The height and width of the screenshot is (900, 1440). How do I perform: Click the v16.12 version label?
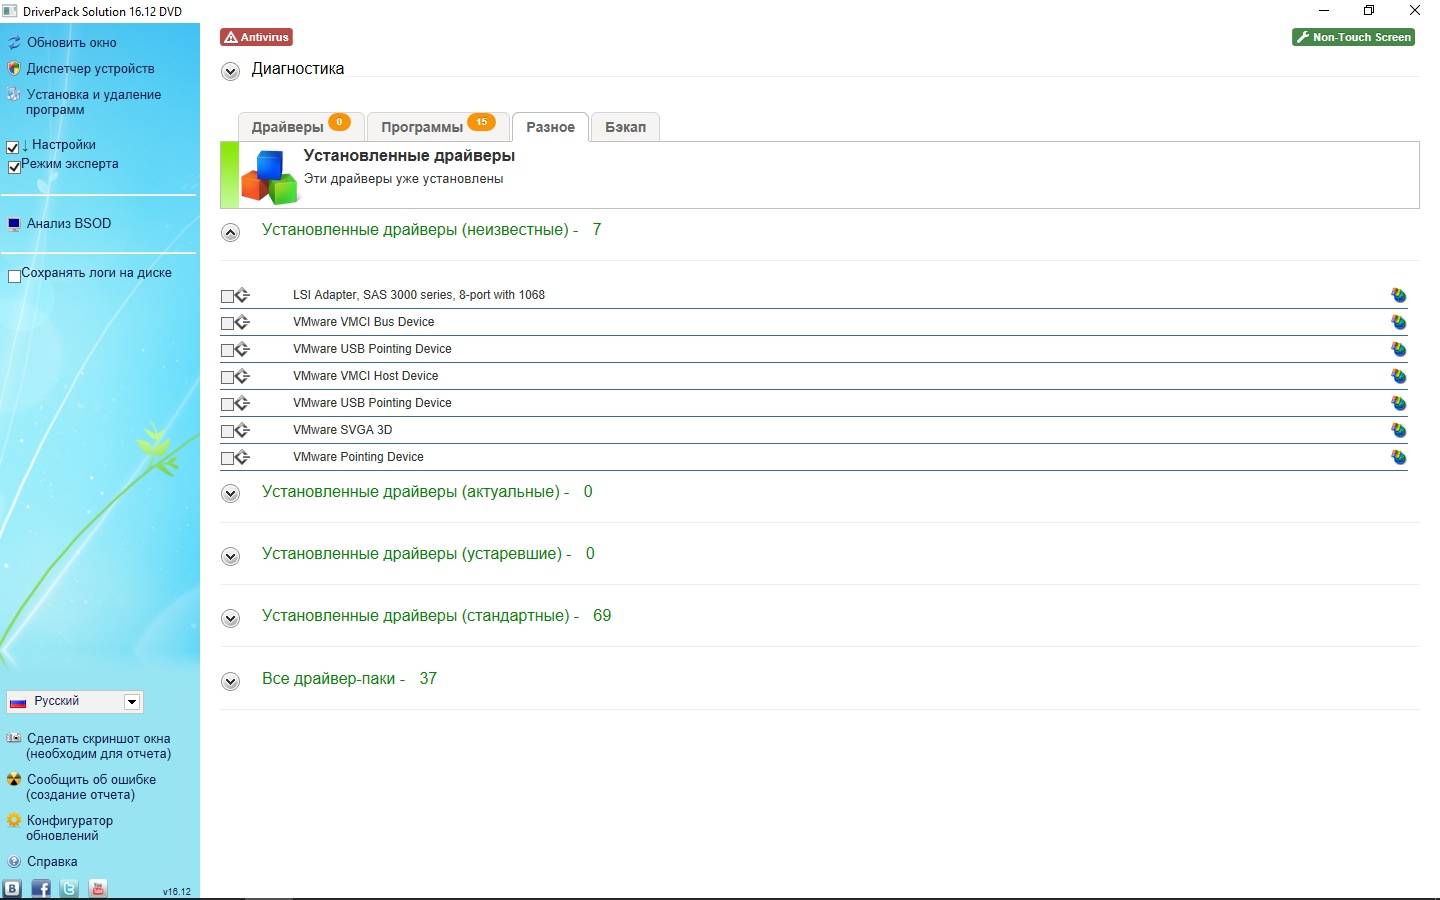pos(177,891)
